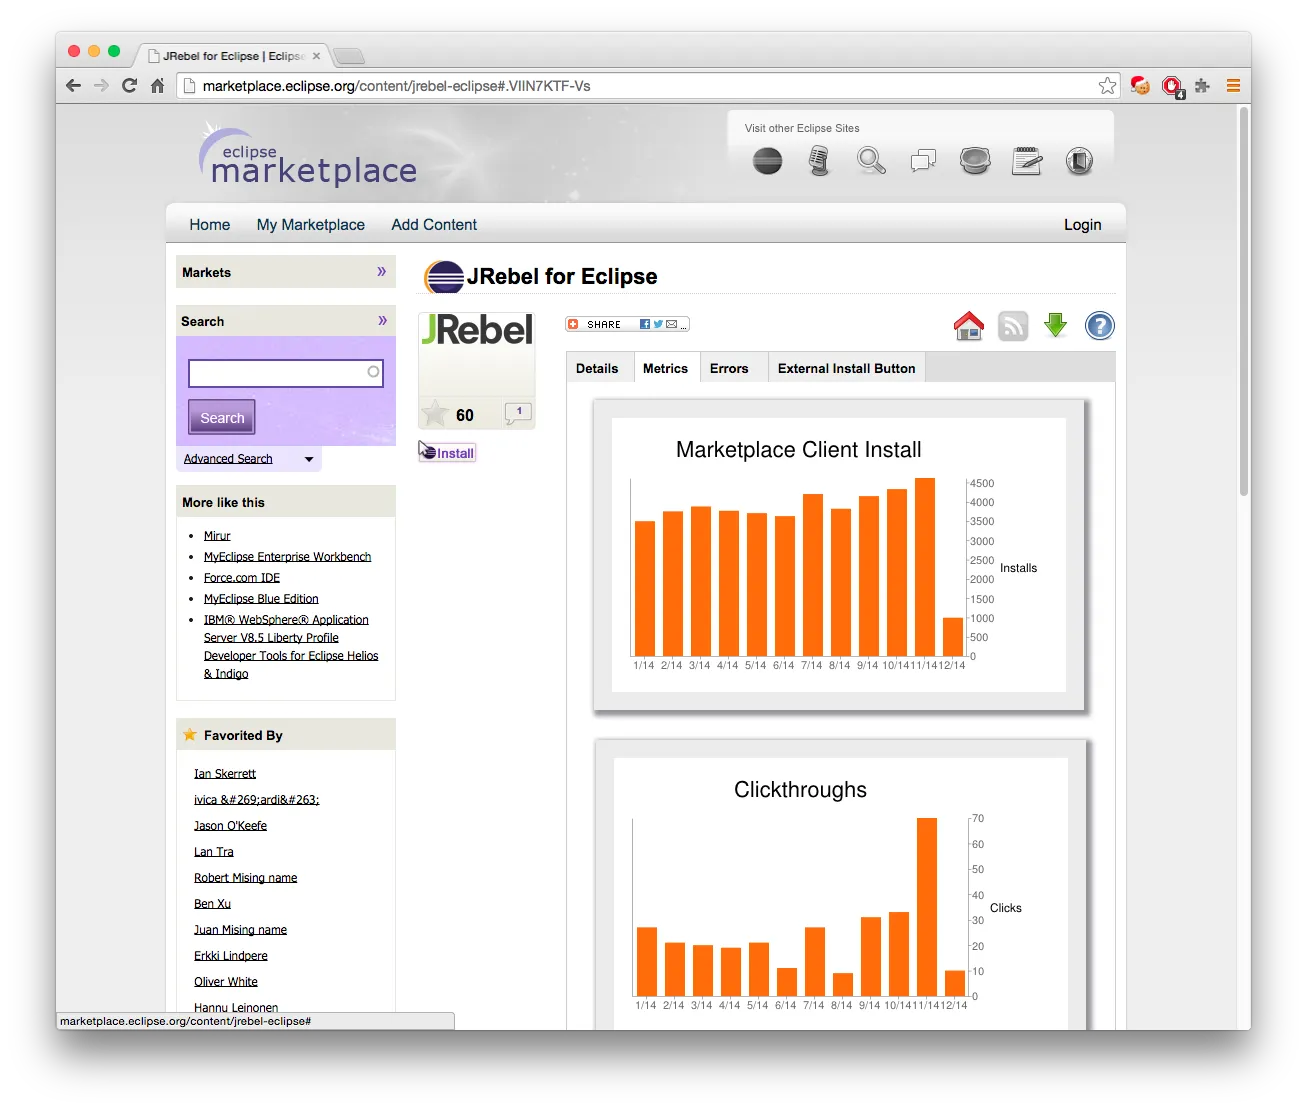Open MyEclipse Blue Edition link
Screen dimensions: 1307x1110
[261, 599]
